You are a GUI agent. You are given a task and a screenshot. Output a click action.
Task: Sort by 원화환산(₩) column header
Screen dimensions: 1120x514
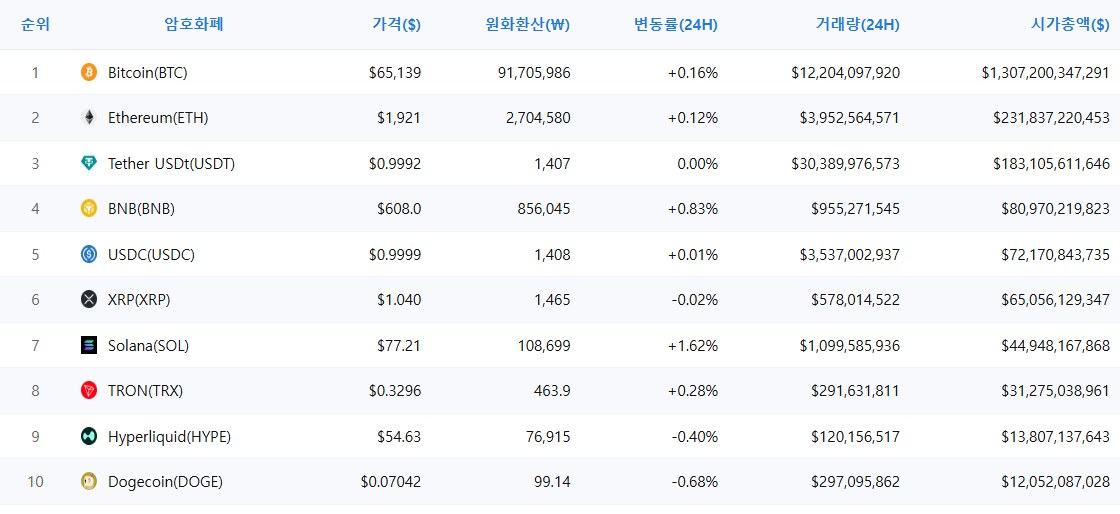tap(527, 25)
